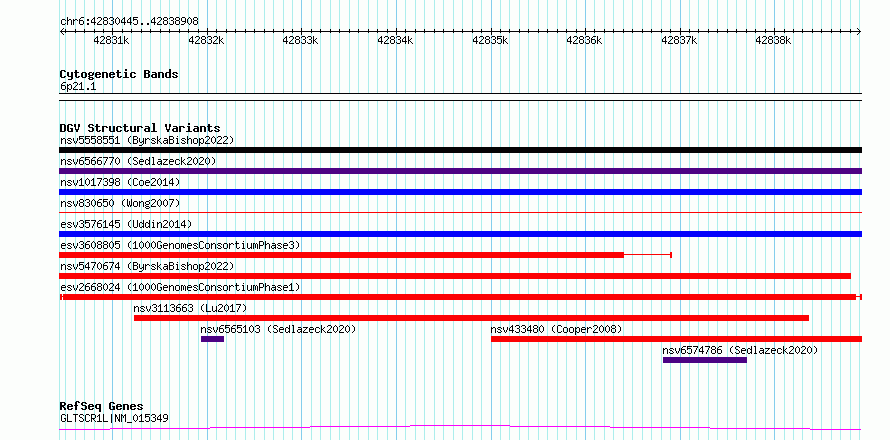Click the ruler's right end arrow
The height and width of the screenshot is (440, 890).
point(859,31)
